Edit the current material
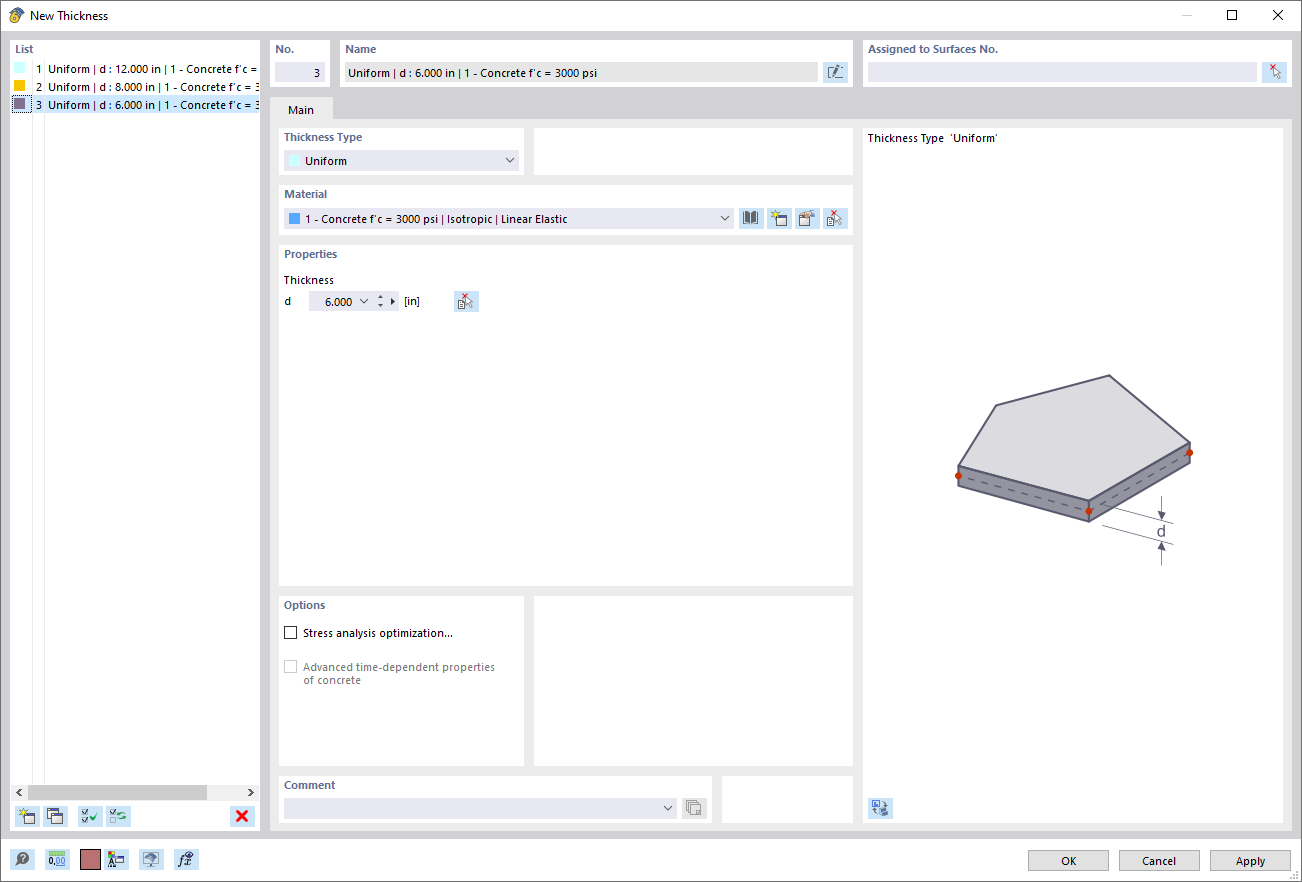This screenshot has width=1302, height=882. pos(806,218)
